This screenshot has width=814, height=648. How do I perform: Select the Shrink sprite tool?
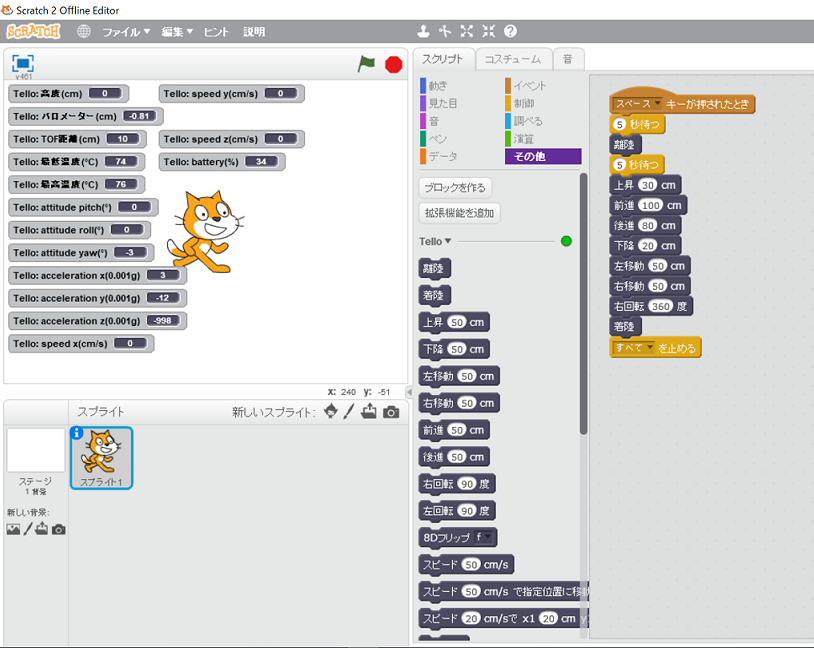tap(489, 32)
